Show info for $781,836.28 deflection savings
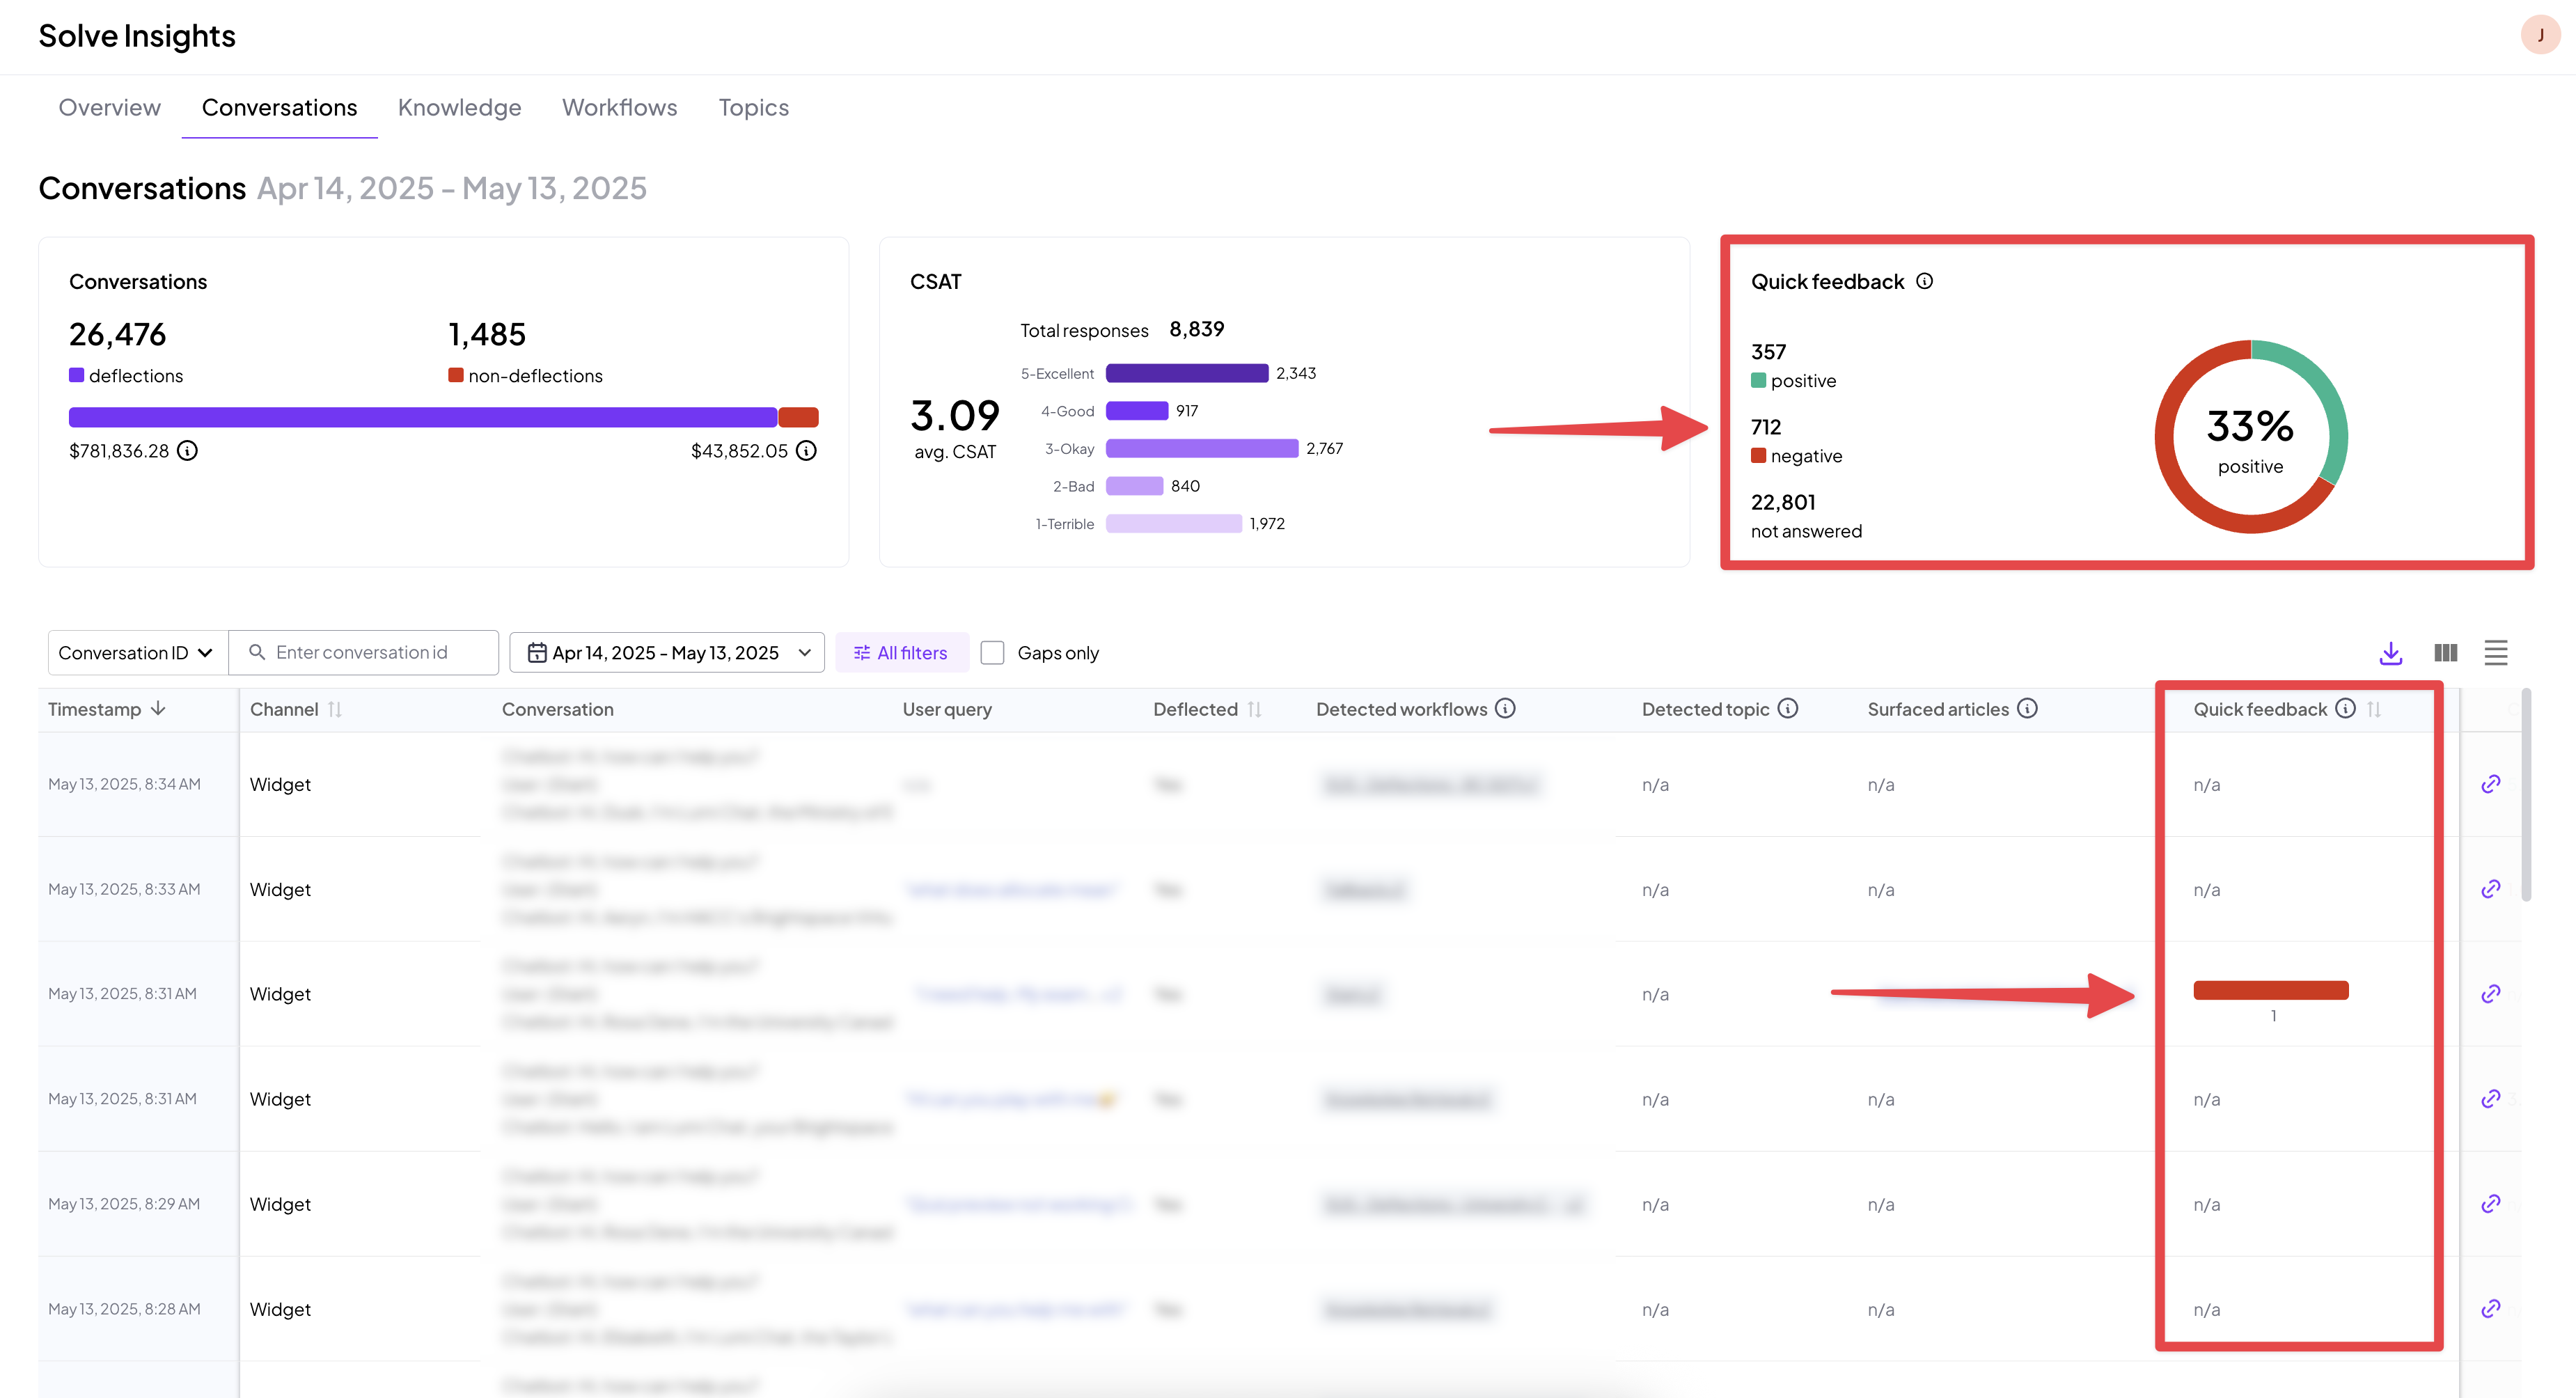 click(187, 451)
